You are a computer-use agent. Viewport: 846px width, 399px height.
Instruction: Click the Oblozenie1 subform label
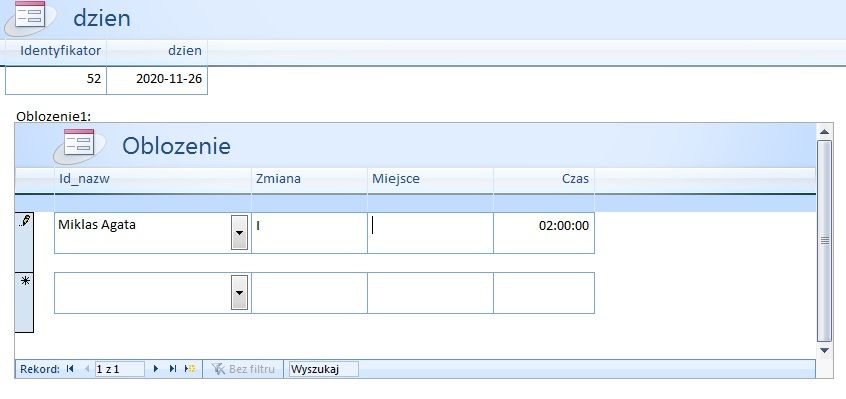coord(54,116)
